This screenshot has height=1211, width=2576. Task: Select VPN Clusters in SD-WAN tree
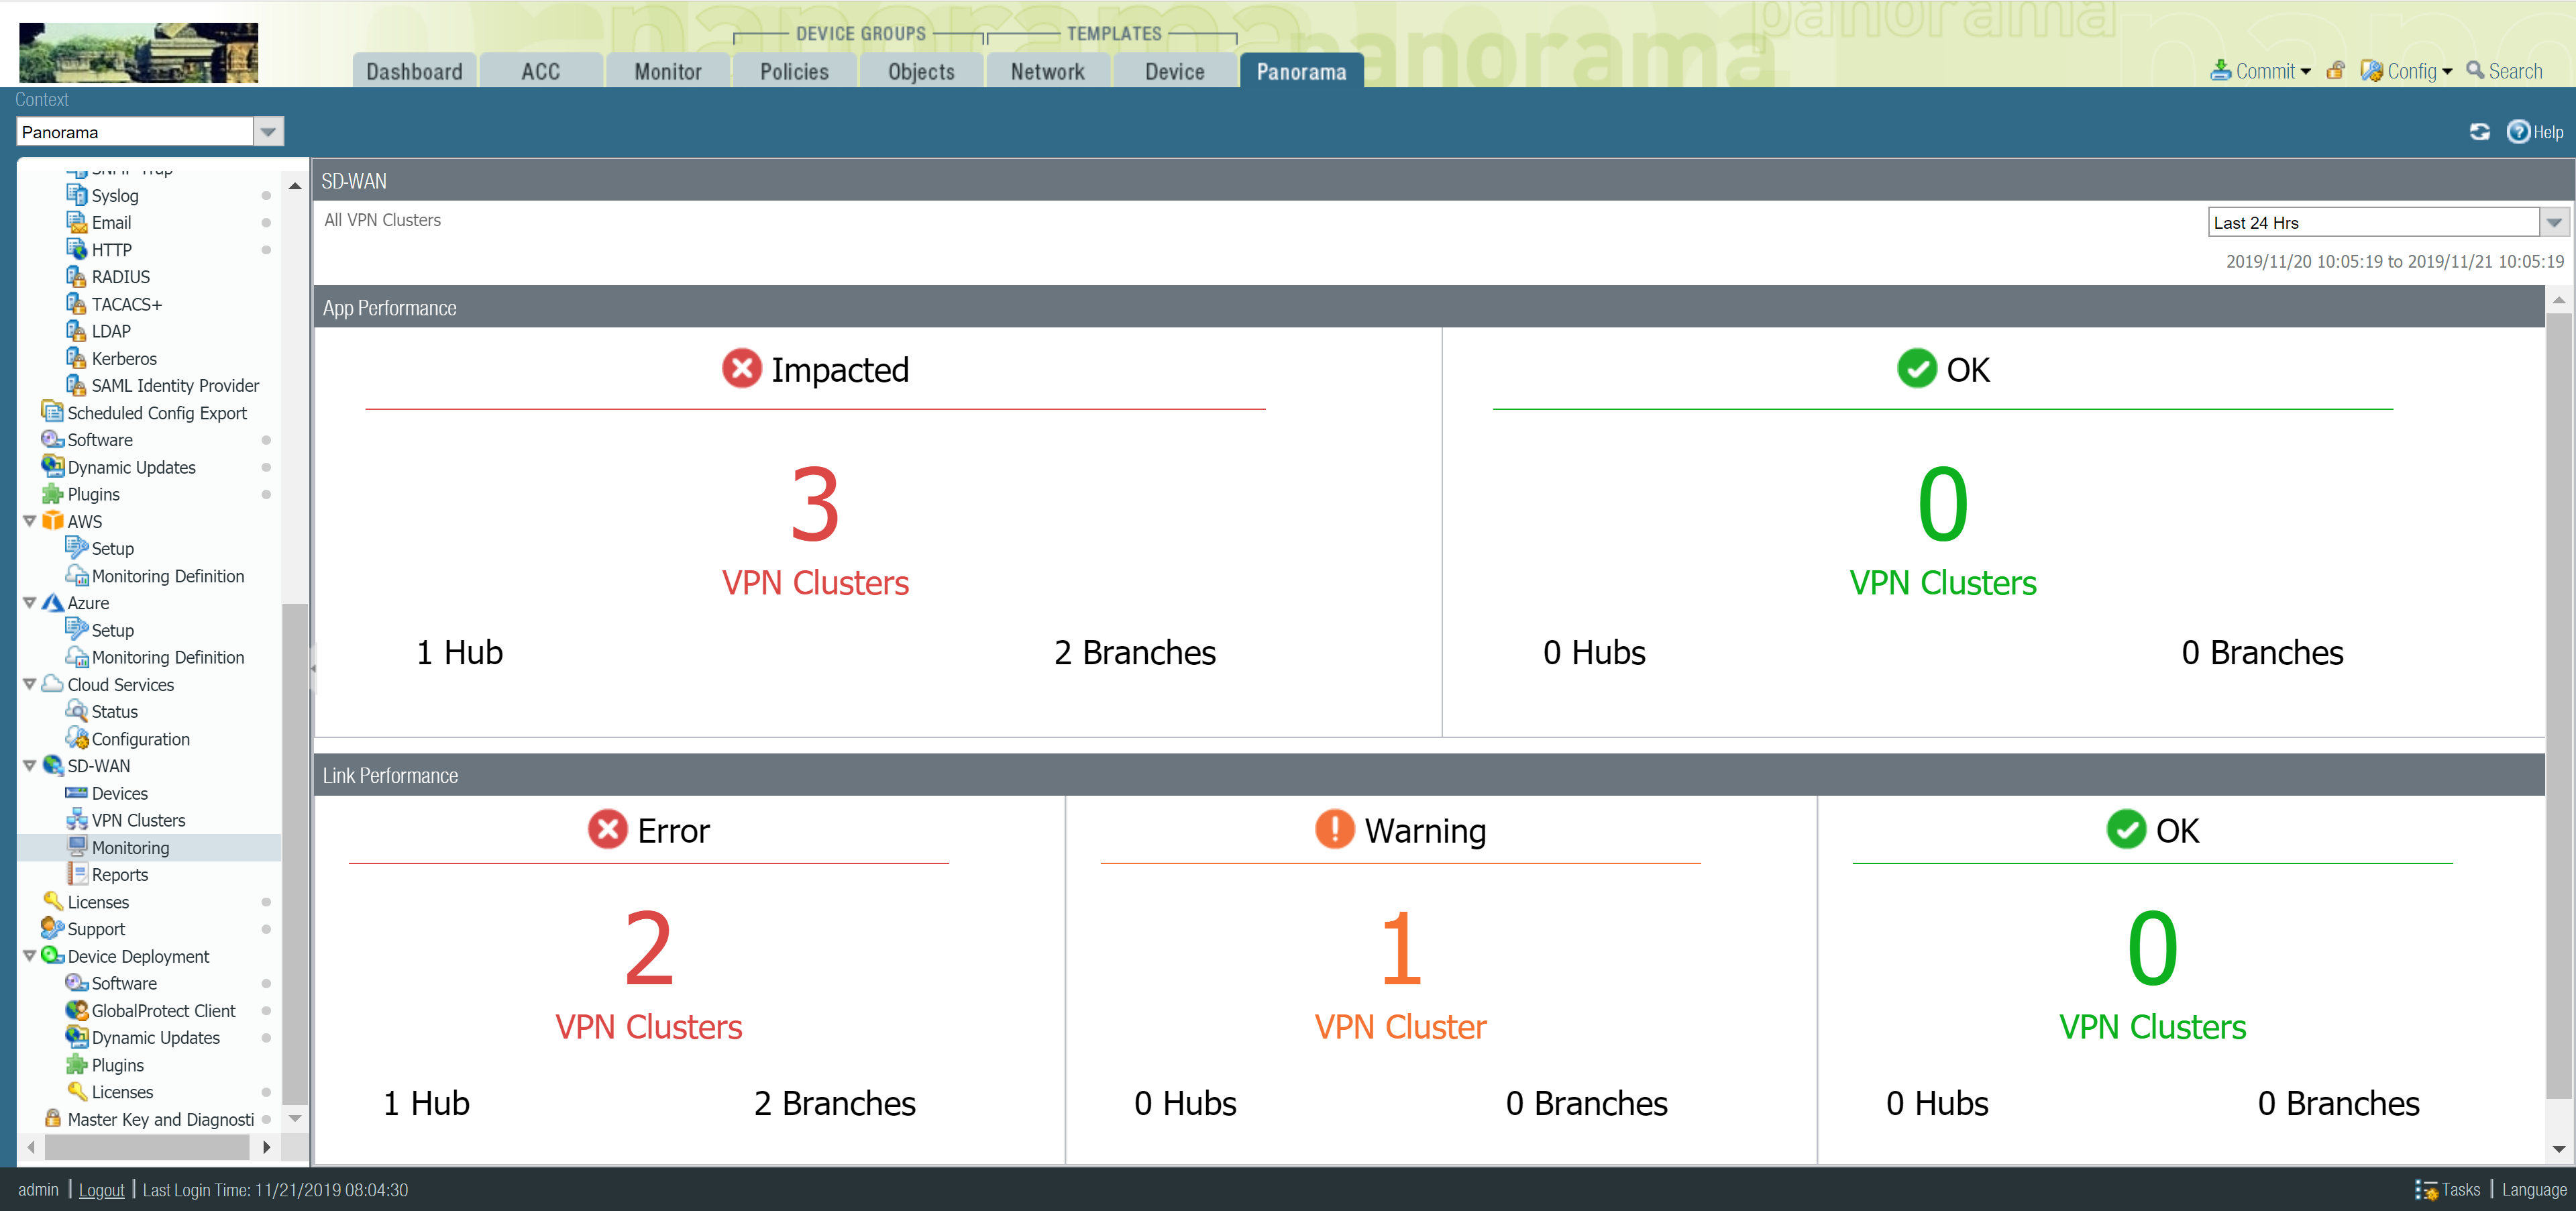[138, 820]
